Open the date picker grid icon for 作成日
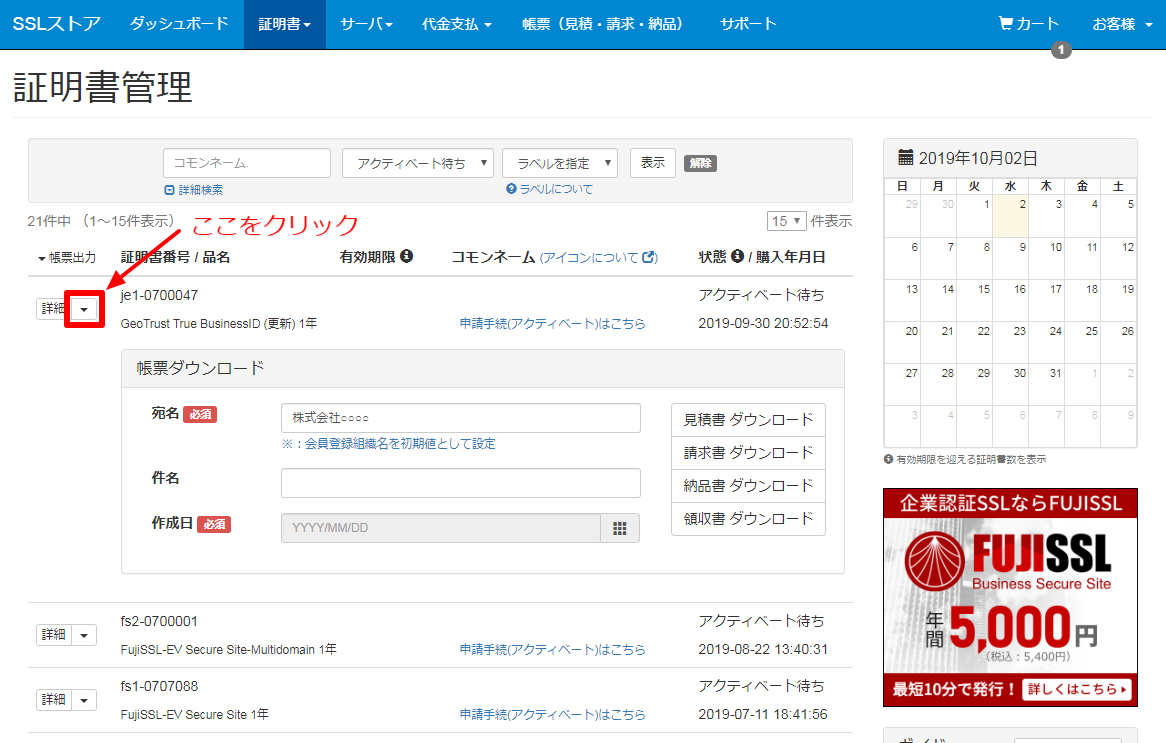The image size is (1166, 743). point(619,528)
